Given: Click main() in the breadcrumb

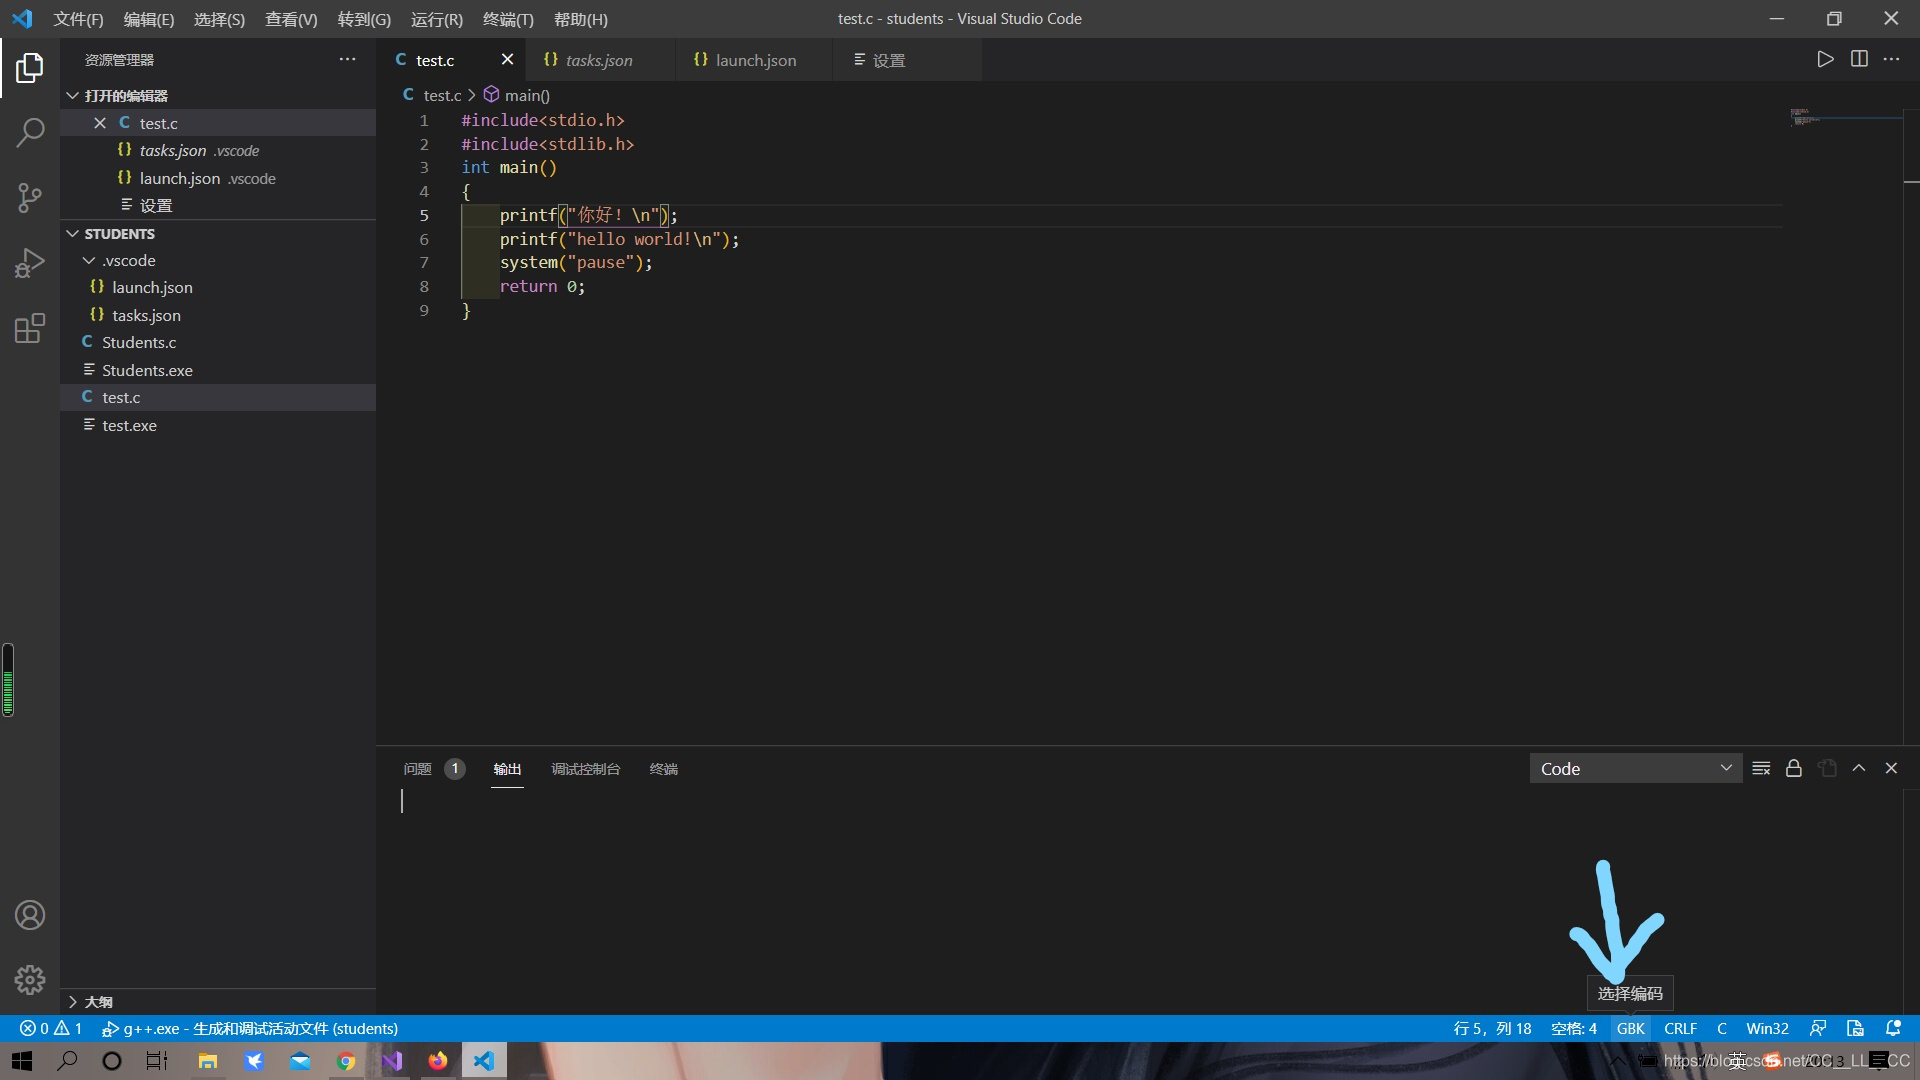Looking at the screenshot, I should [x=517, y=95].
